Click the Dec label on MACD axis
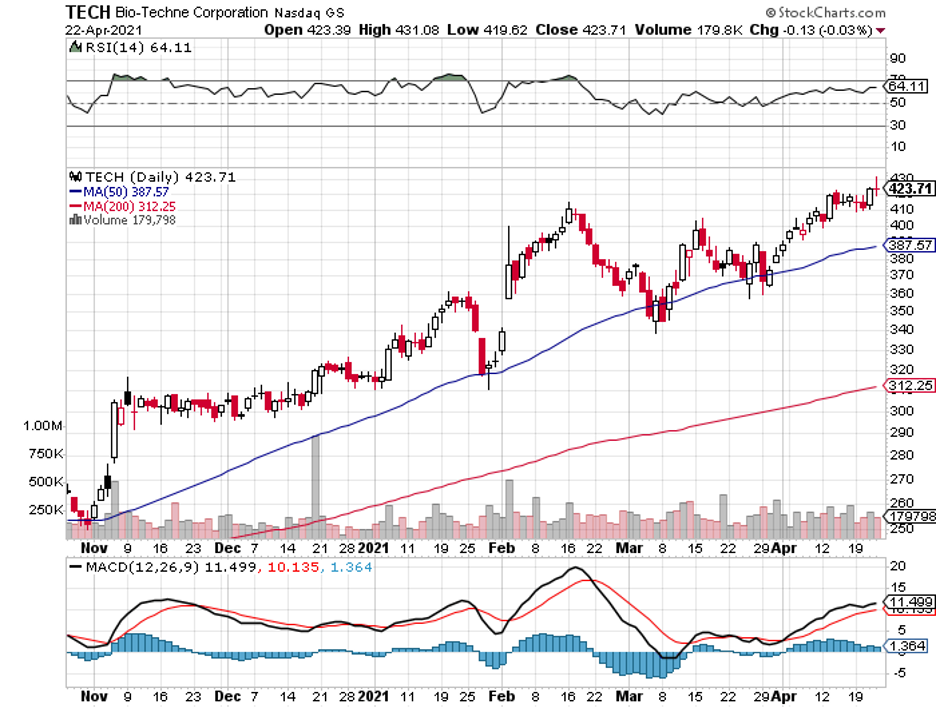Screen dimensions: 936x708 (x=227, y=696)
